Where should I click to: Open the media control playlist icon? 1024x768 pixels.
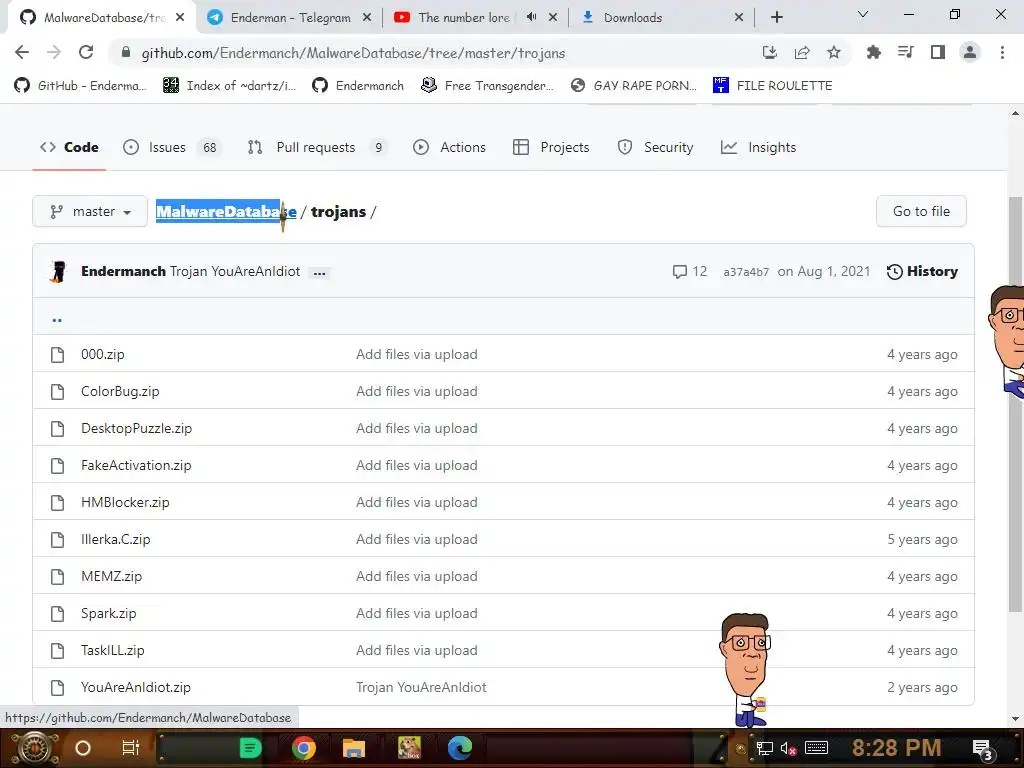click(905, 52)
